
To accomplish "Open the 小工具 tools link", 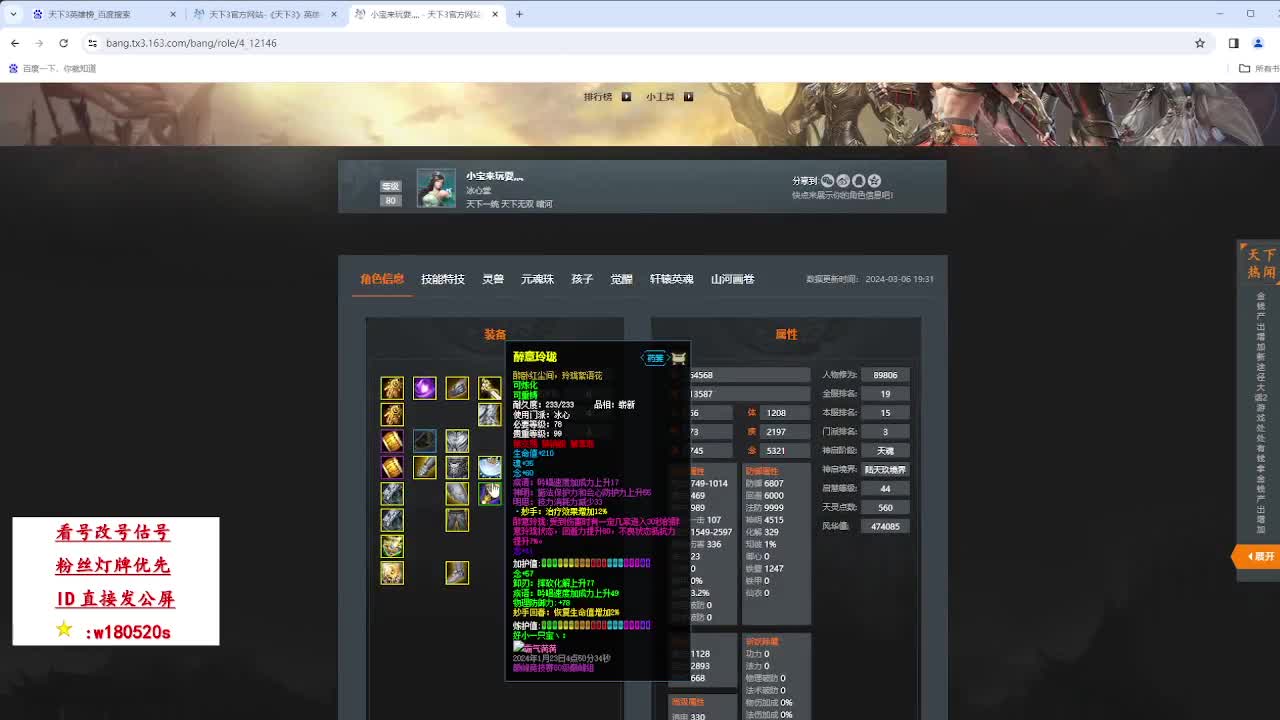I will pos(660,97).
